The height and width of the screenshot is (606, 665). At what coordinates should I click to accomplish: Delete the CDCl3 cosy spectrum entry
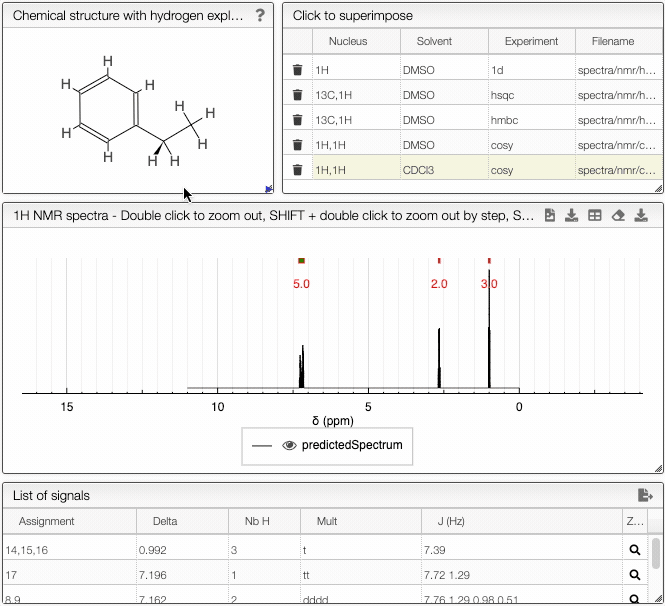[x=297, y=170]
